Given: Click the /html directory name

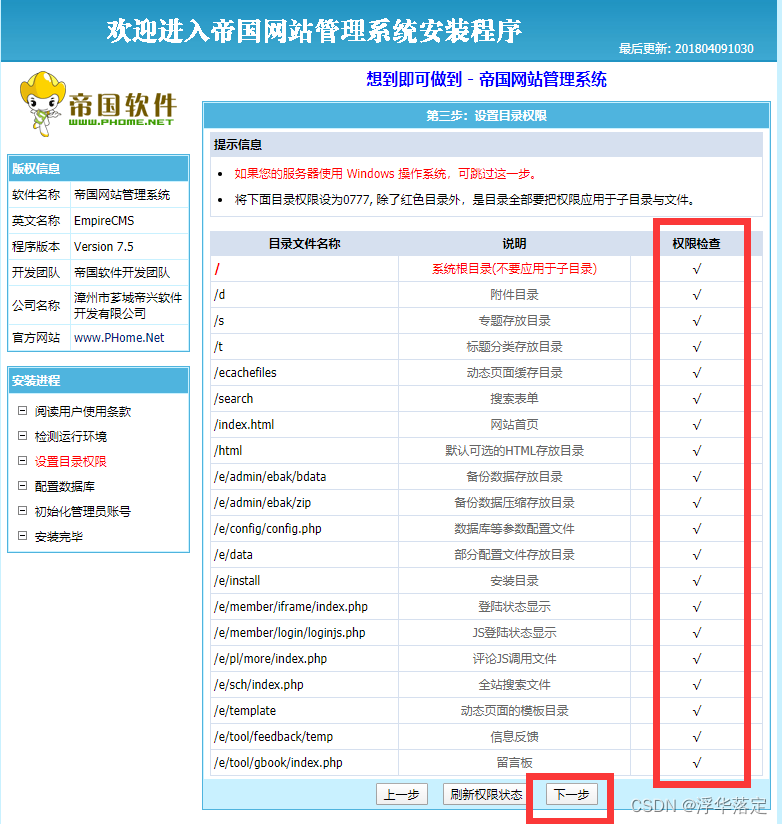Looking at the screenshot, I should (228, 451).
